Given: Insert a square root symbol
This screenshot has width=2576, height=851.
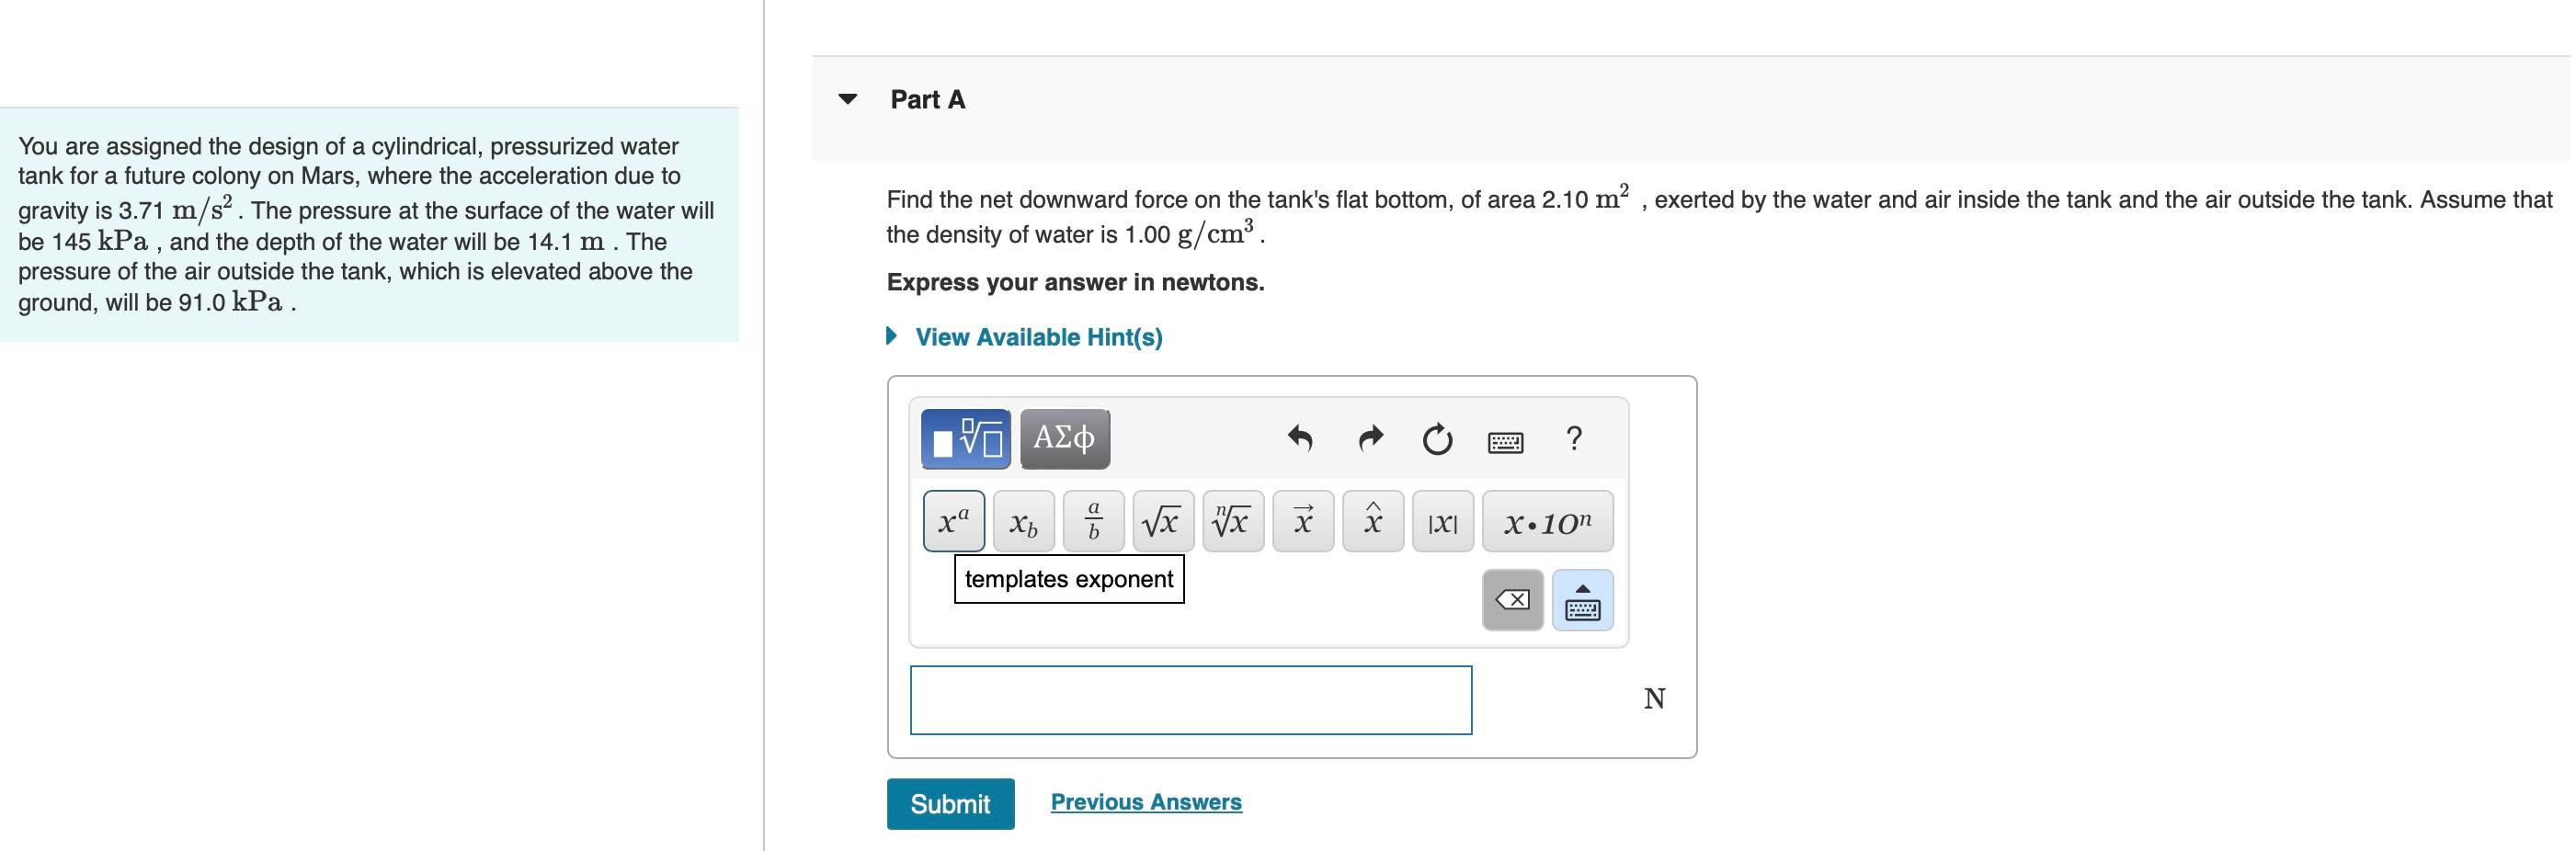Looking at the screenshot, I should tap(1161, 520).
